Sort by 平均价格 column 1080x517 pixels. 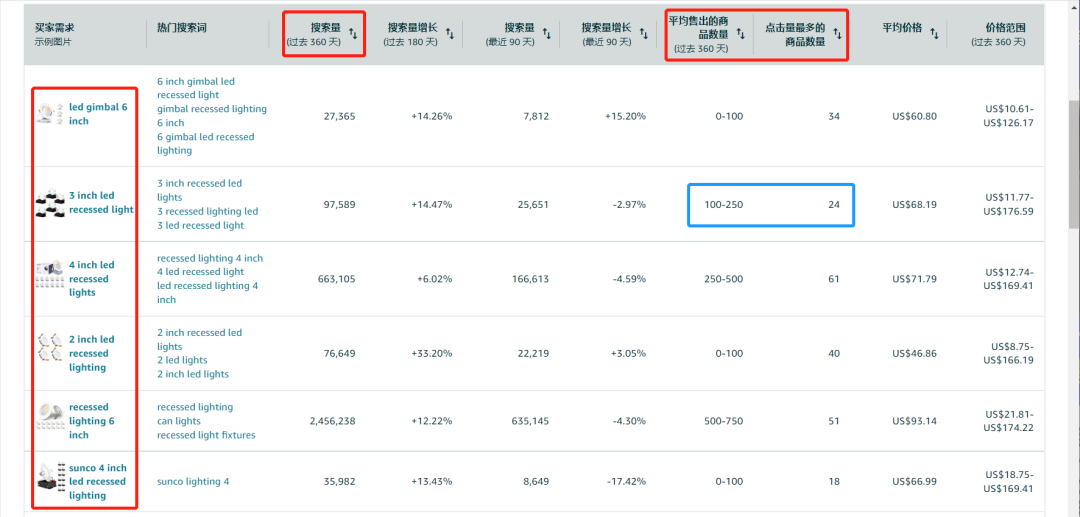(934, 34)
